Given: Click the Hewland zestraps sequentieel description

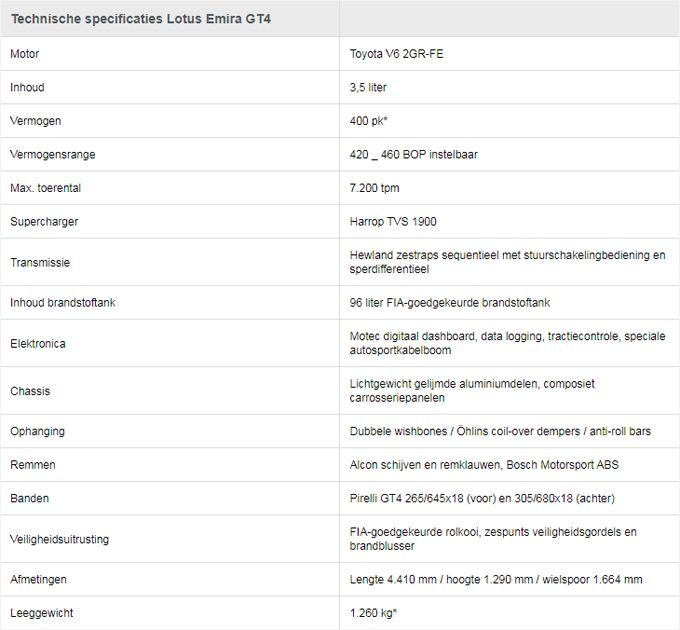Looking at the screenshot, I should tap(507, 262).
